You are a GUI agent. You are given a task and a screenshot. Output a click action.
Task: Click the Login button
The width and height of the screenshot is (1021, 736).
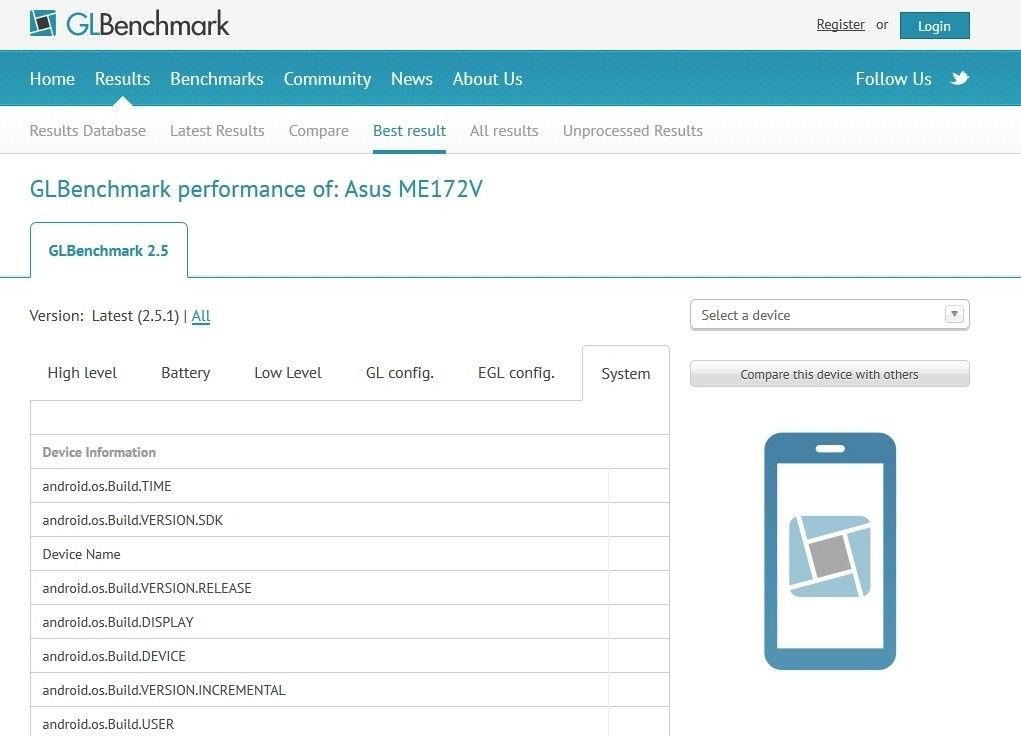[x=934, y=25]
